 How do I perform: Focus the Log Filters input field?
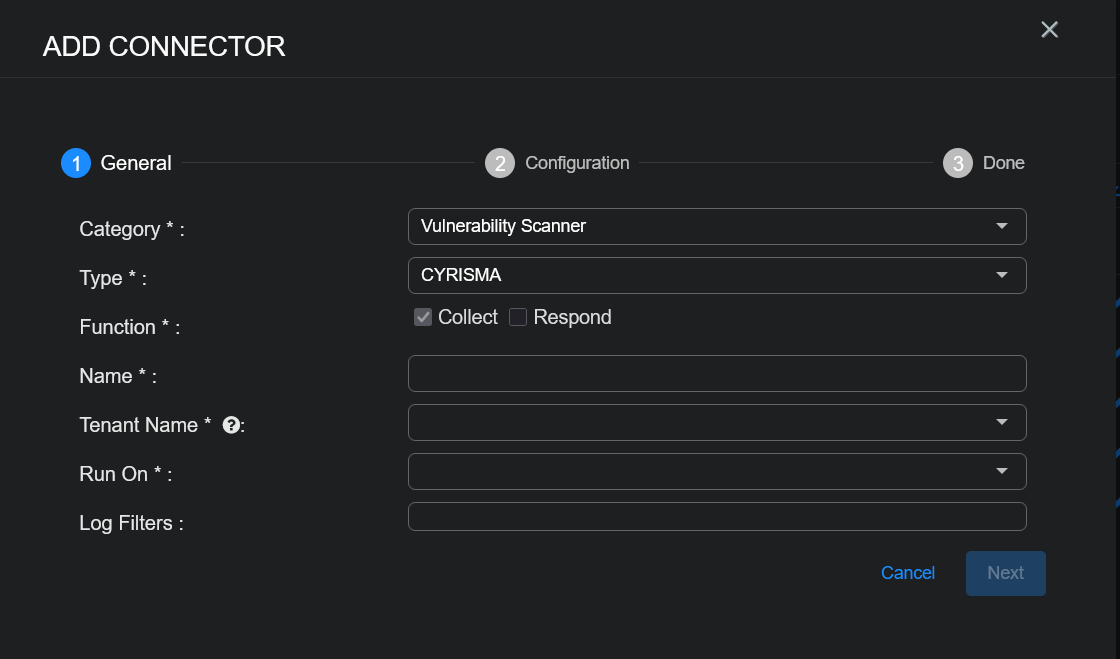(x=717, y=516)
